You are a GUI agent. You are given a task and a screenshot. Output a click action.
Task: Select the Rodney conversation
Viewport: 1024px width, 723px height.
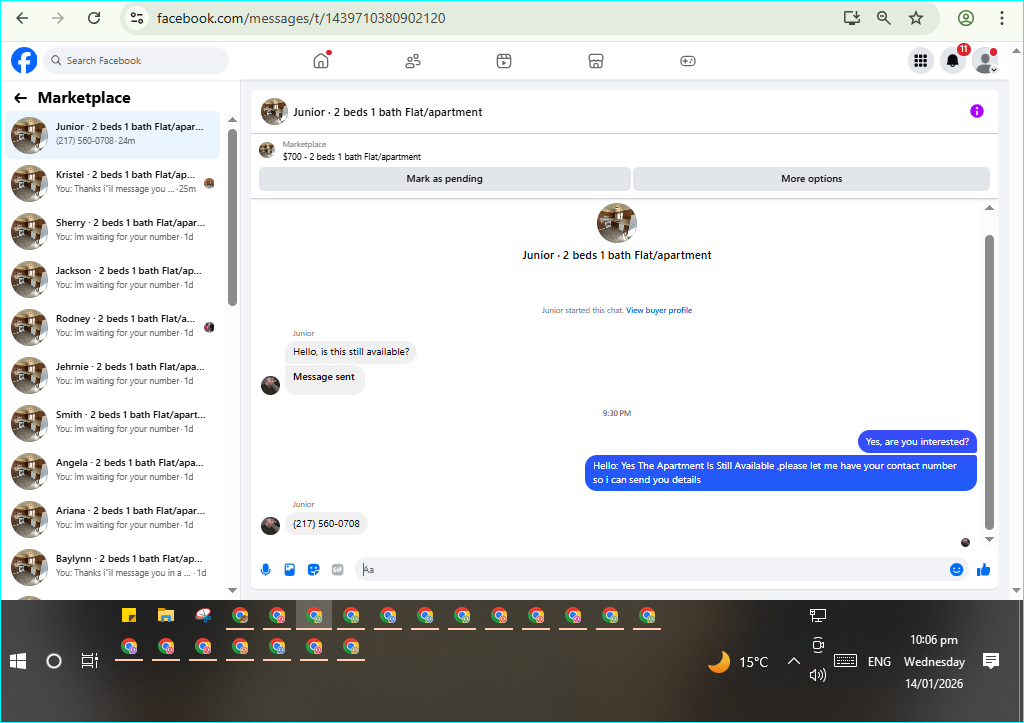113,327
